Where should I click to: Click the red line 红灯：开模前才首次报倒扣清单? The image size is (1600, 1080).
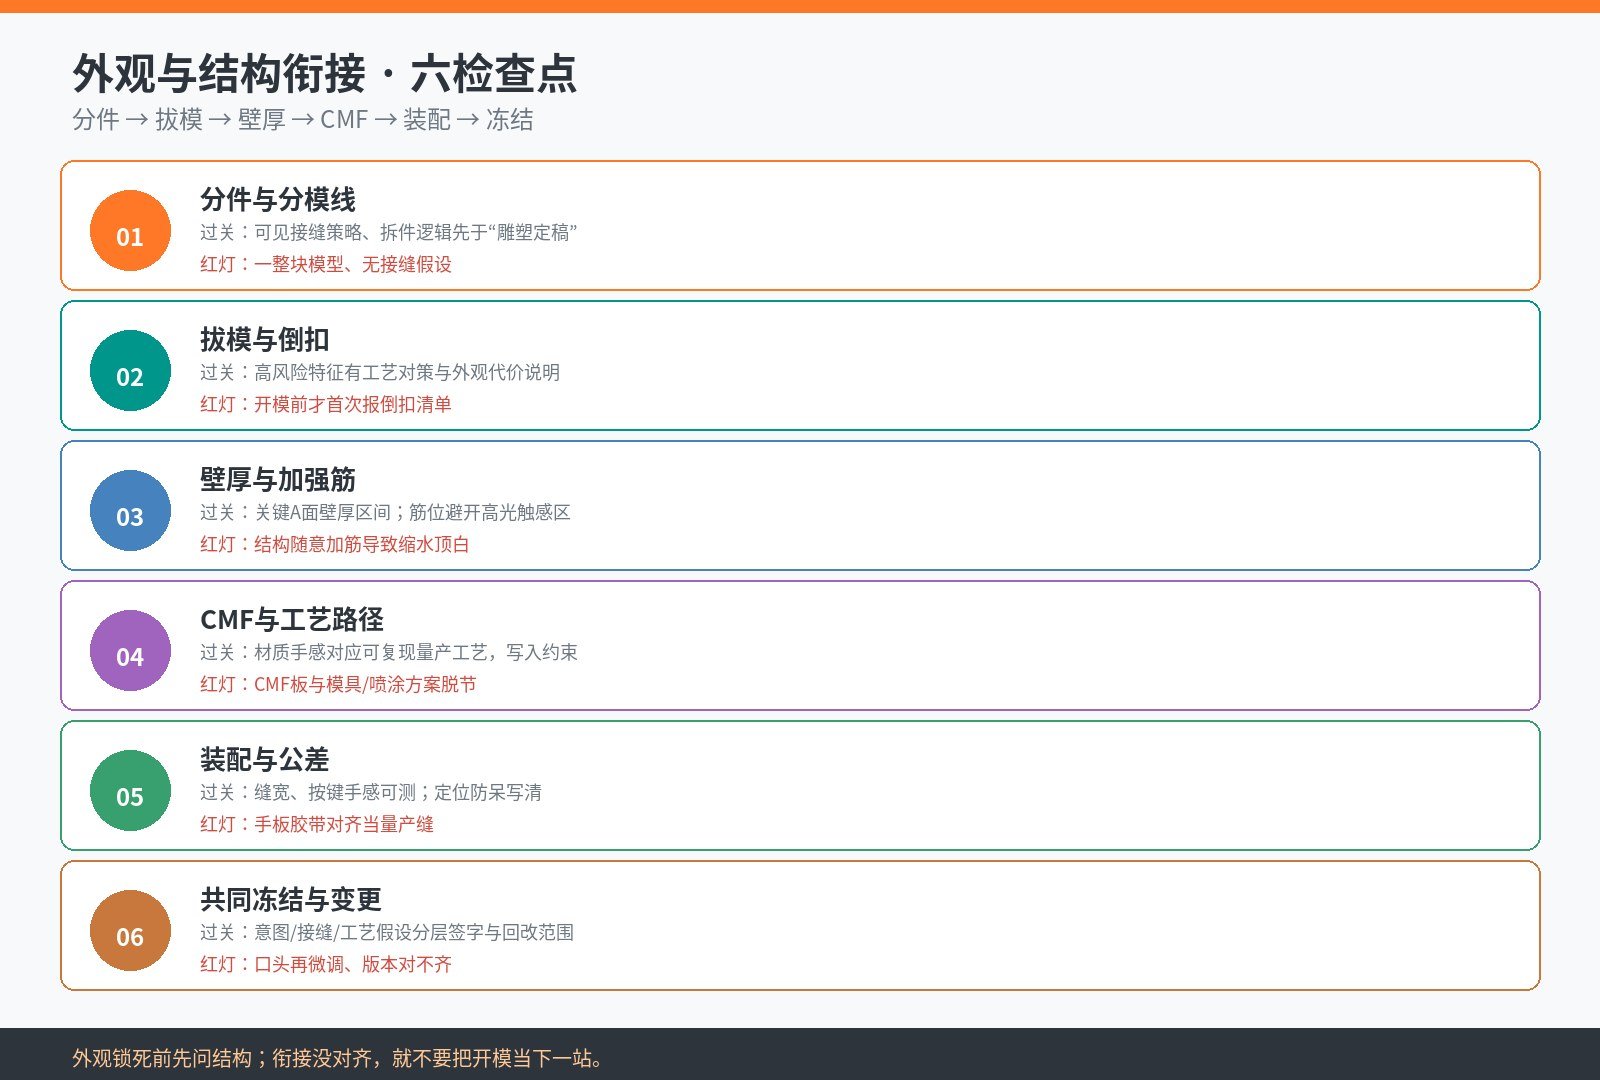pyautogui.click(x=326, y=404)
